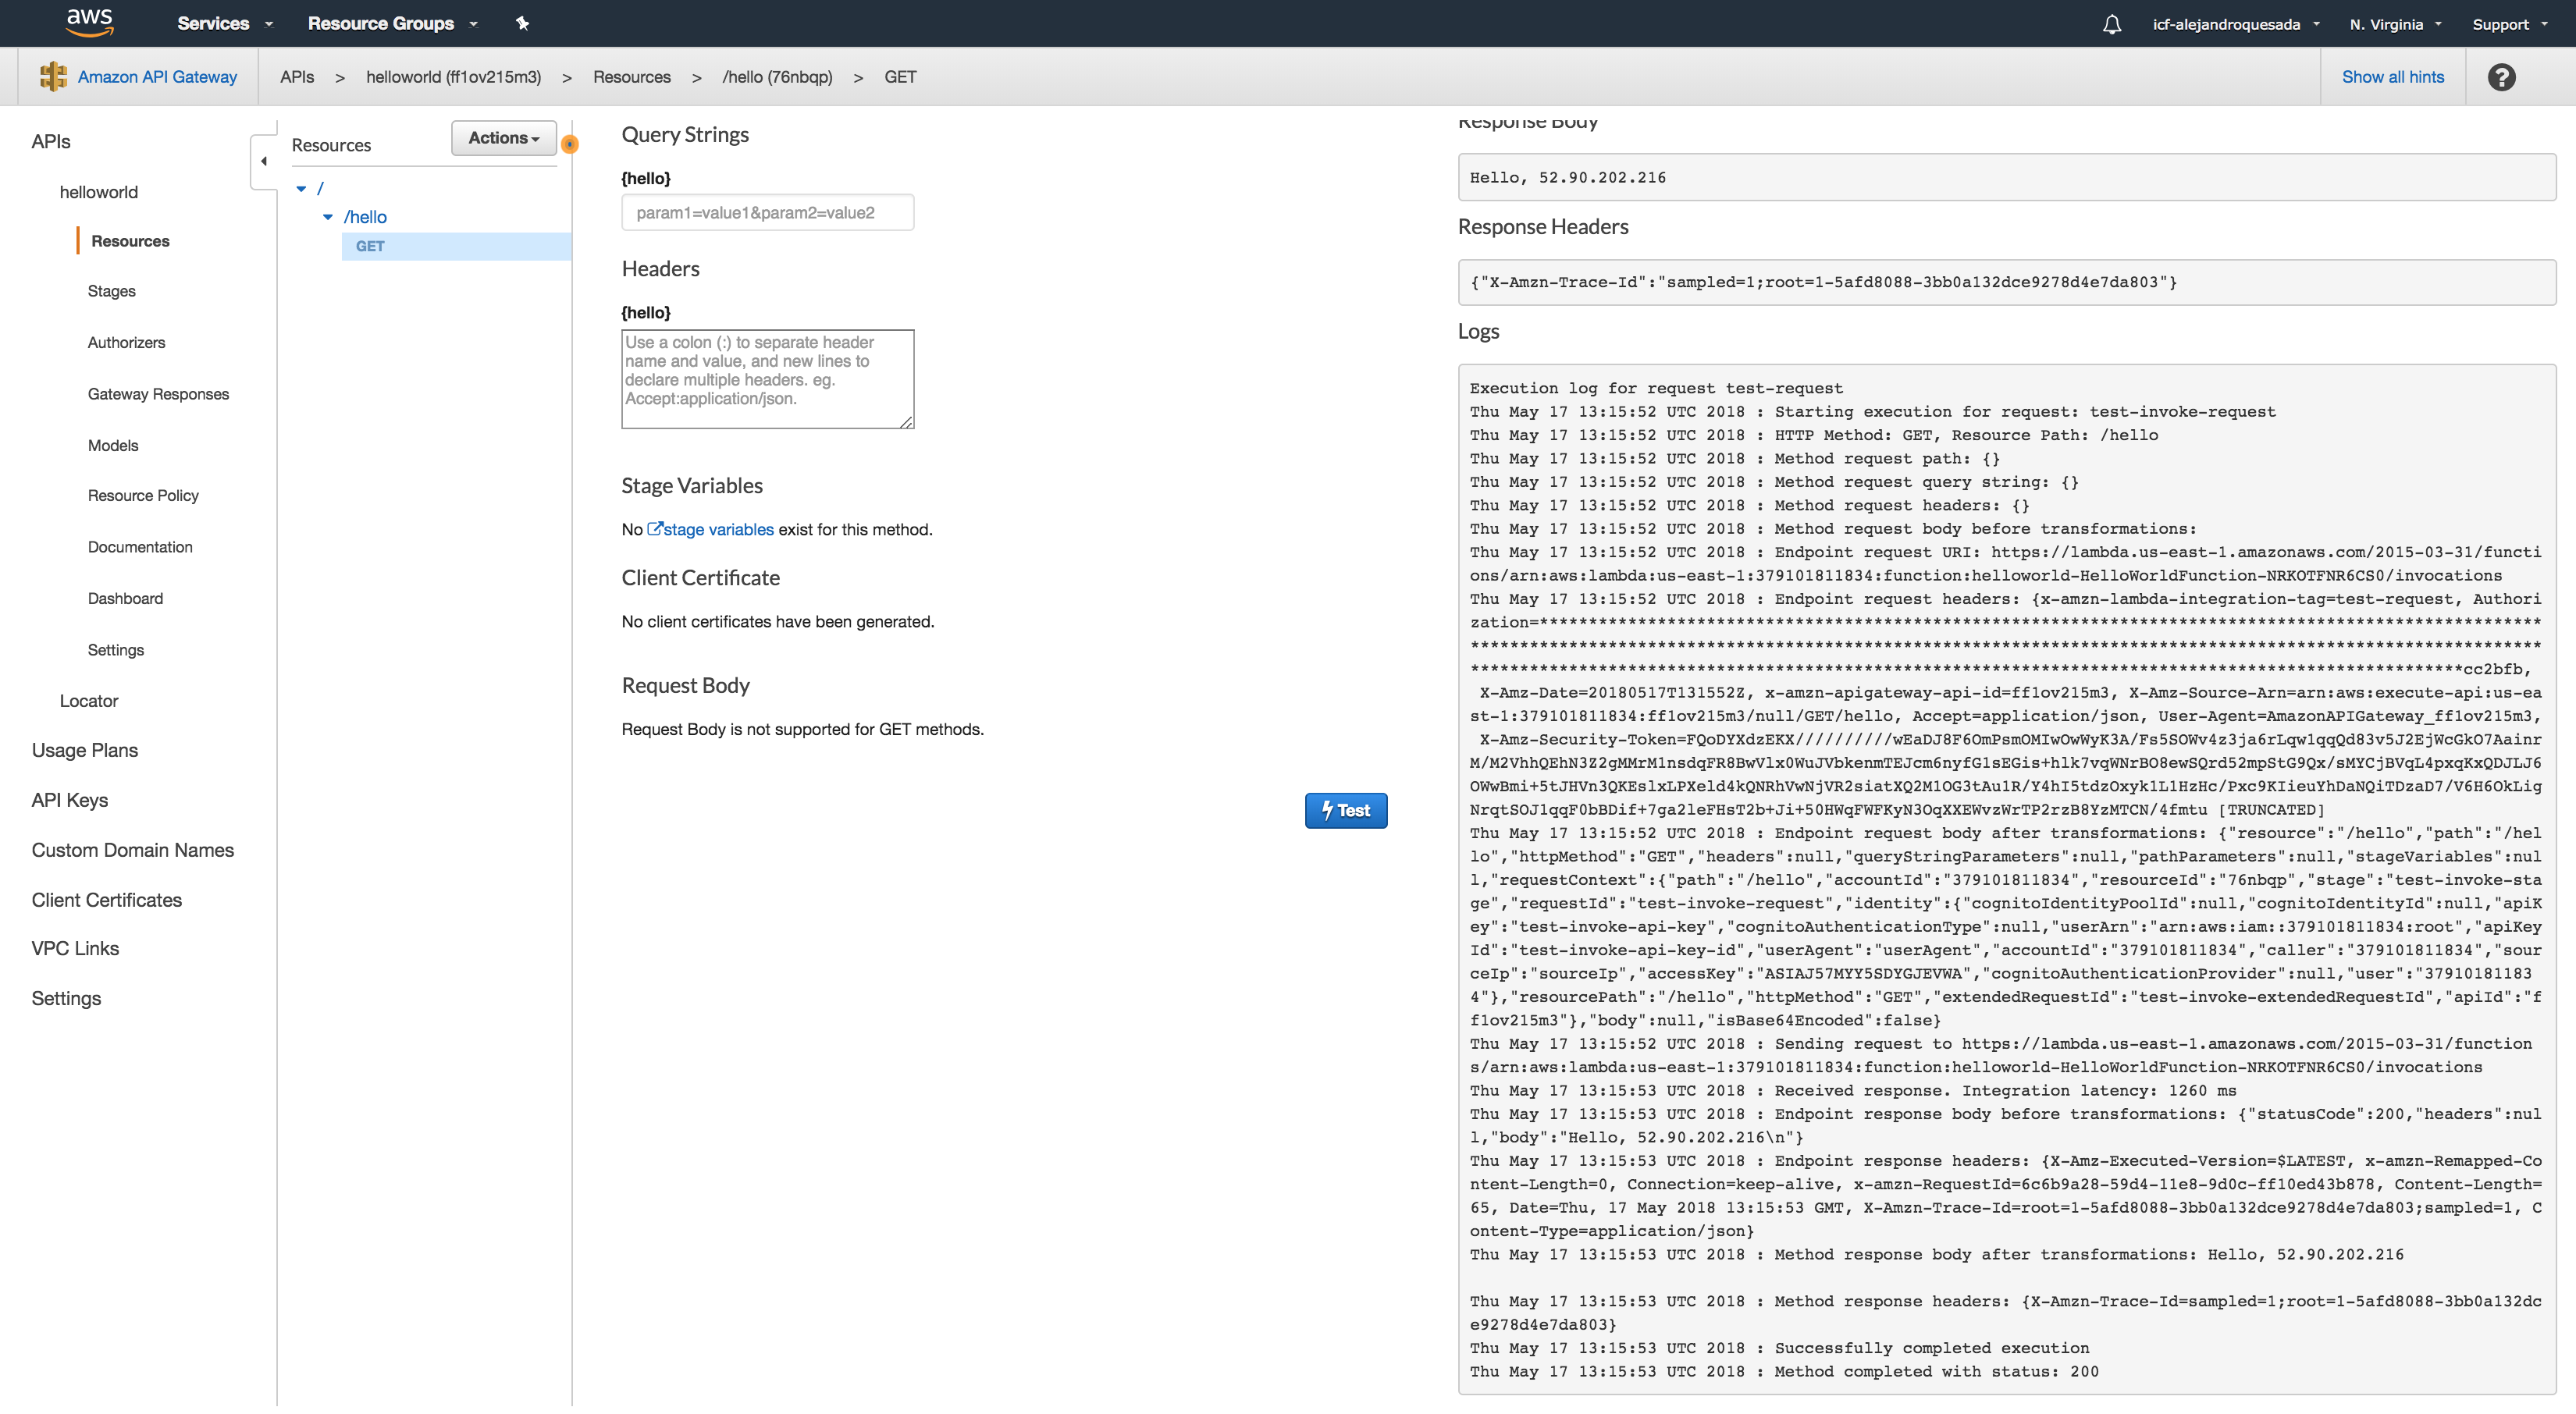Open the Actions dropdown

(503, 138)
